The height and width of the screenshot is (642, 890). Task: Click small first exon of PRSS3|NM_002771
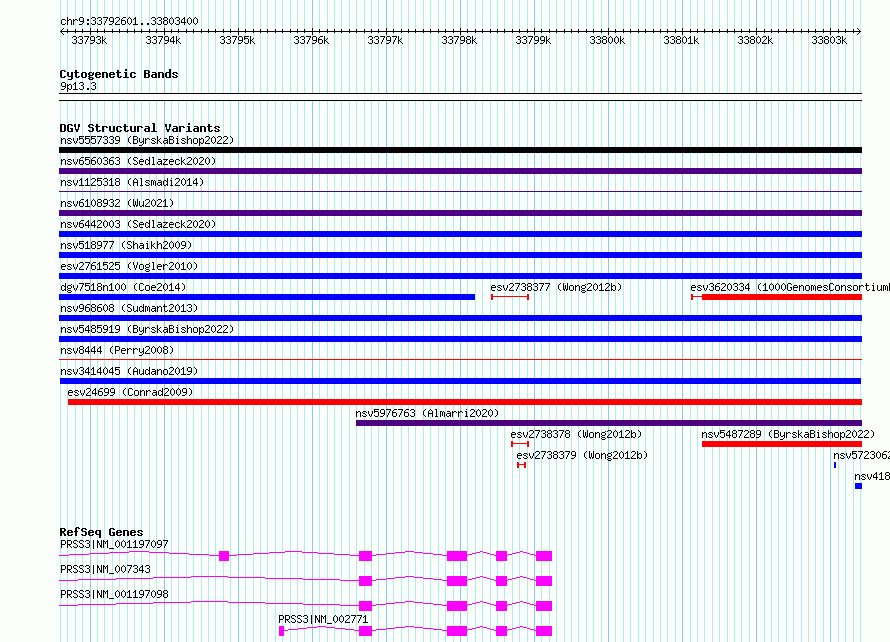pos(281,631)
